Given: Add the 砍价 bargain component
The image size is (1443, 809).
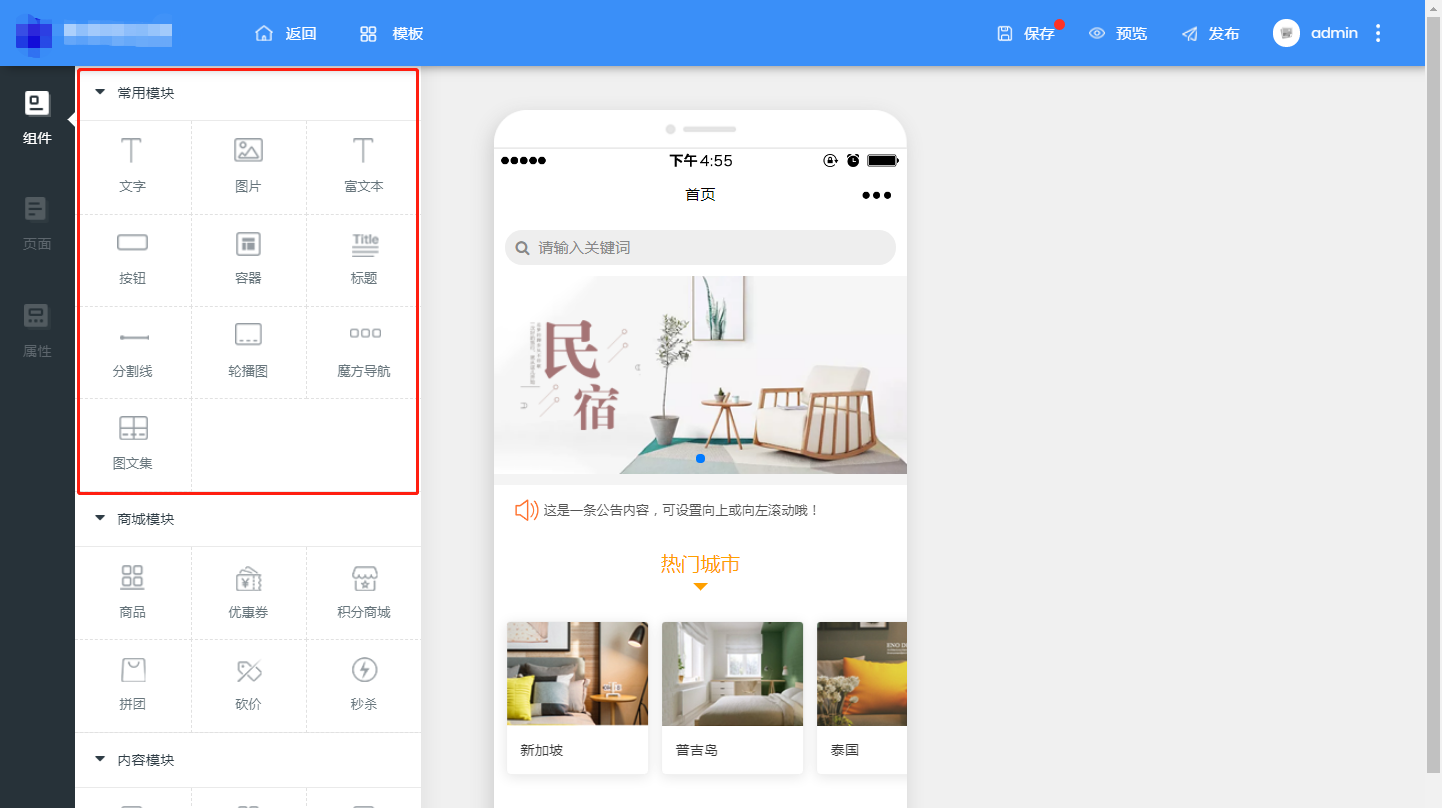Looking at the screenshot, I should point(248,685).
